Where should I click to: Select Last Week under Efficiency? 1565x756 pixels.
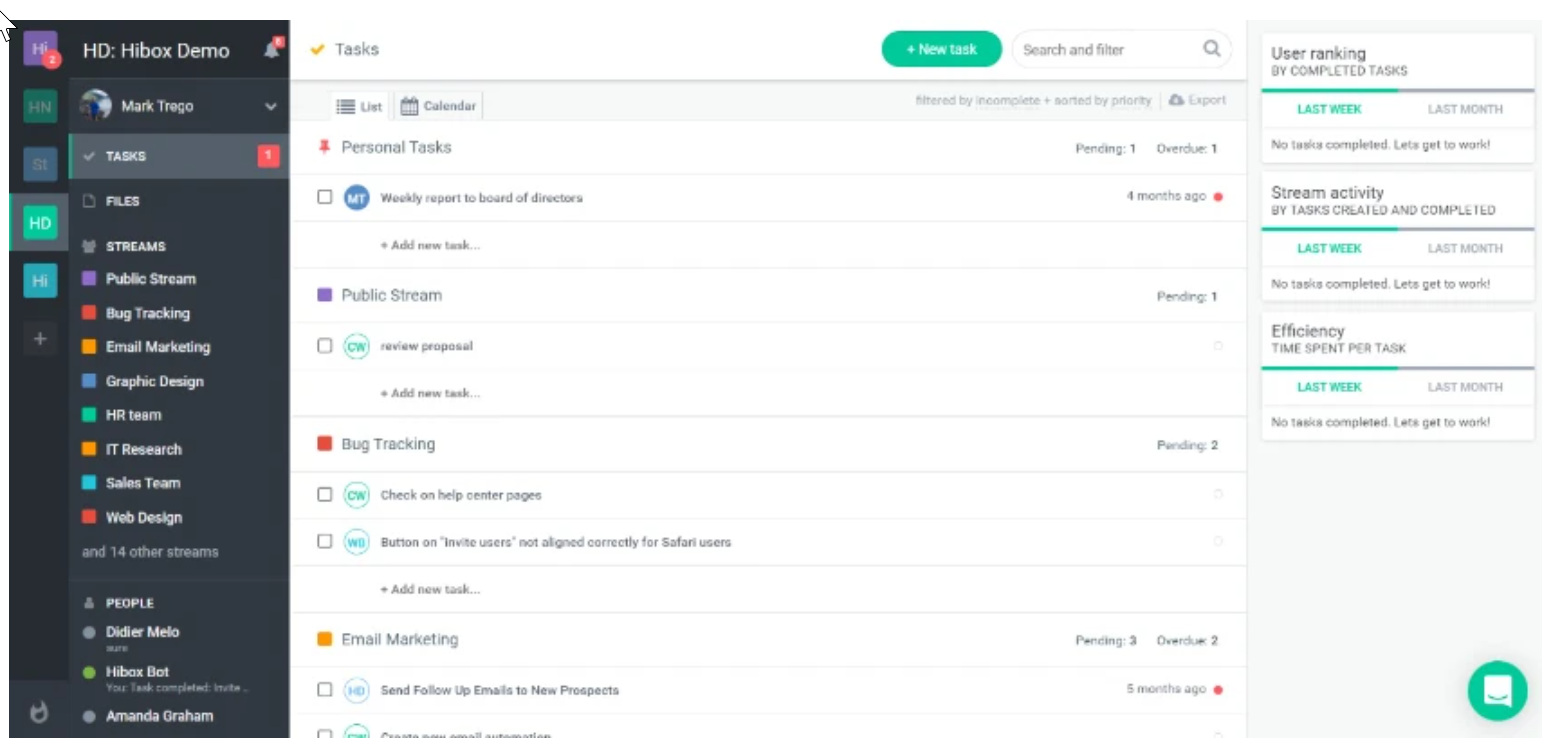pyautogui.click(x=1329, y=387)
